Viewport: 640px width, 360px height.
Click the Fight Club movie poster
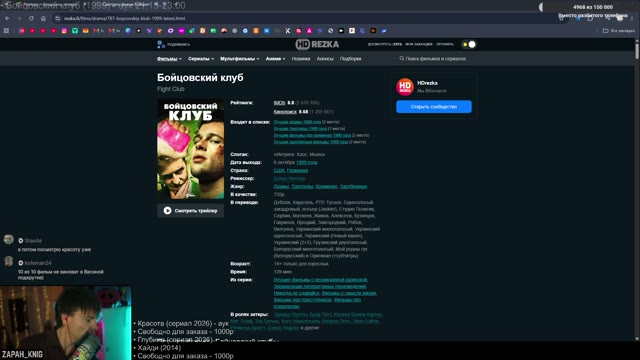191,149
